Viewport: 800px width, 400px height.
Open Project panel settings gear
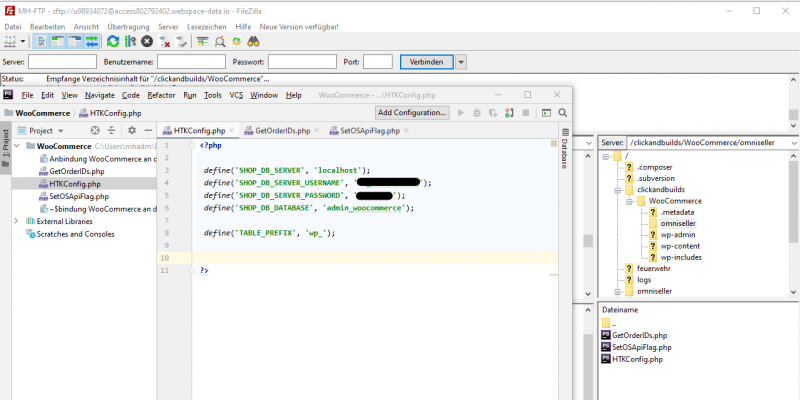pos(131,130)
